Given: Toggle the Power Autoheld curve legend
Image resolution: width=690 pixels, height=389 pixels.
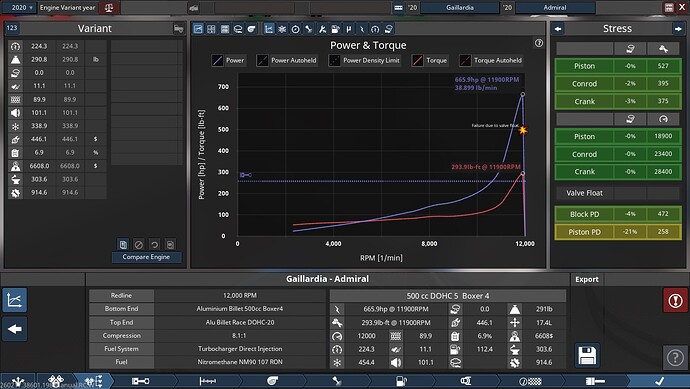Looking at the screenshot, I should [x=287, y=60].
